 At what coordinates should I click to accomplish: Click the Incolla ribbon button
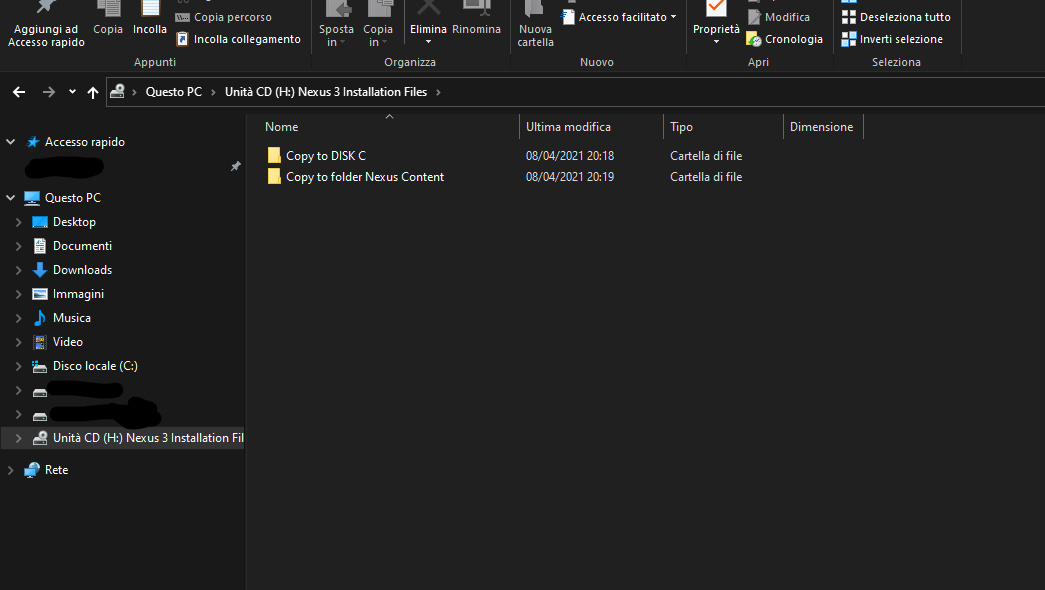tap(150, 19)
